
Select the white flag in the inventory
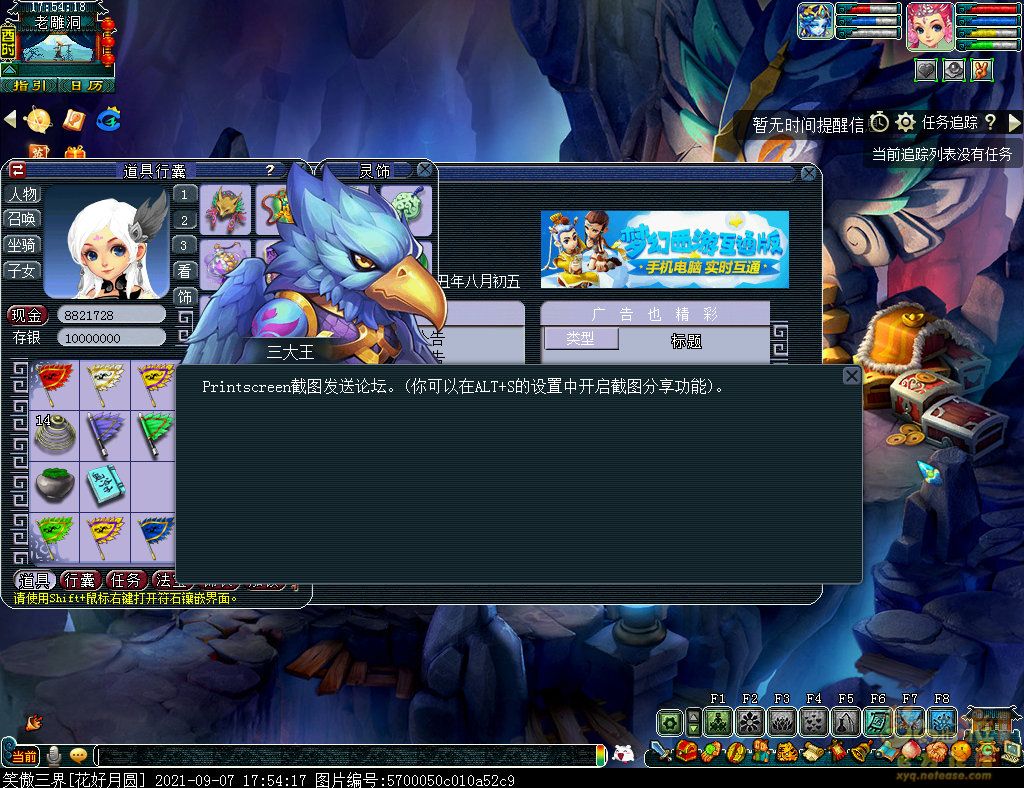pyautogui.click(x=105, y=385)
